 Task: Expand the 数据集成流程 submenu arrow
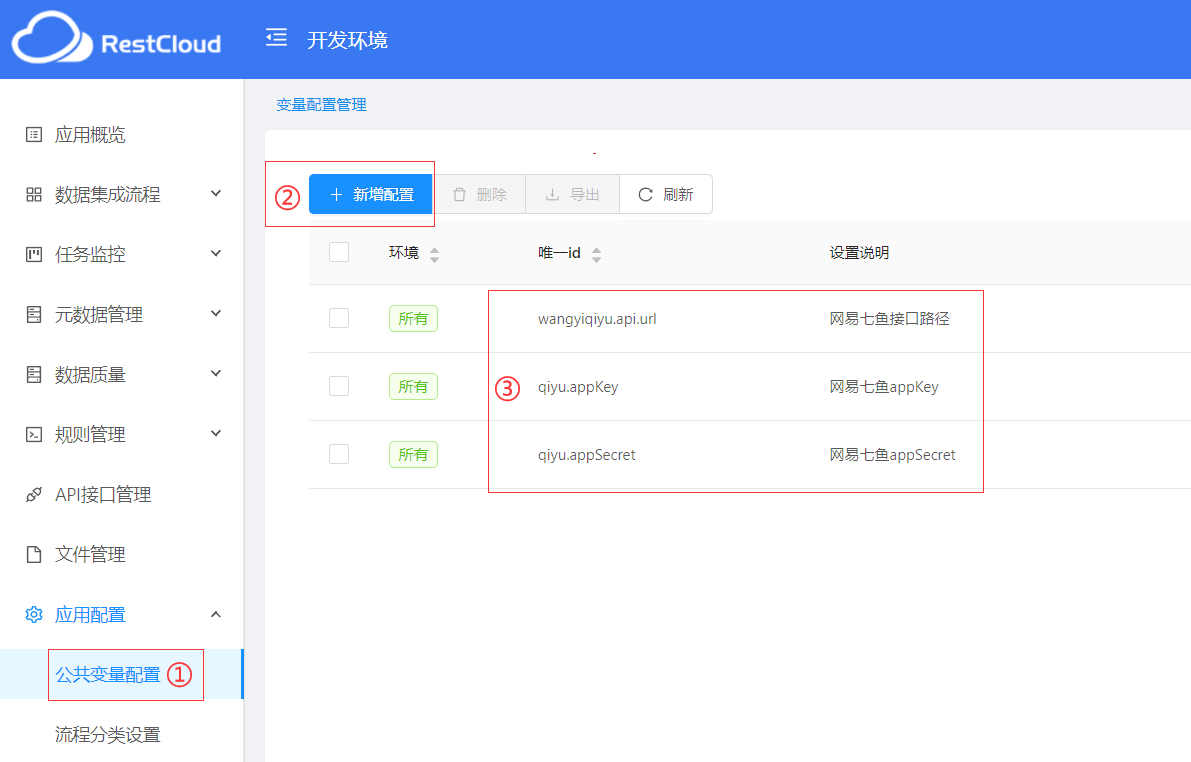pyautogui.click(x=216, y=194)
